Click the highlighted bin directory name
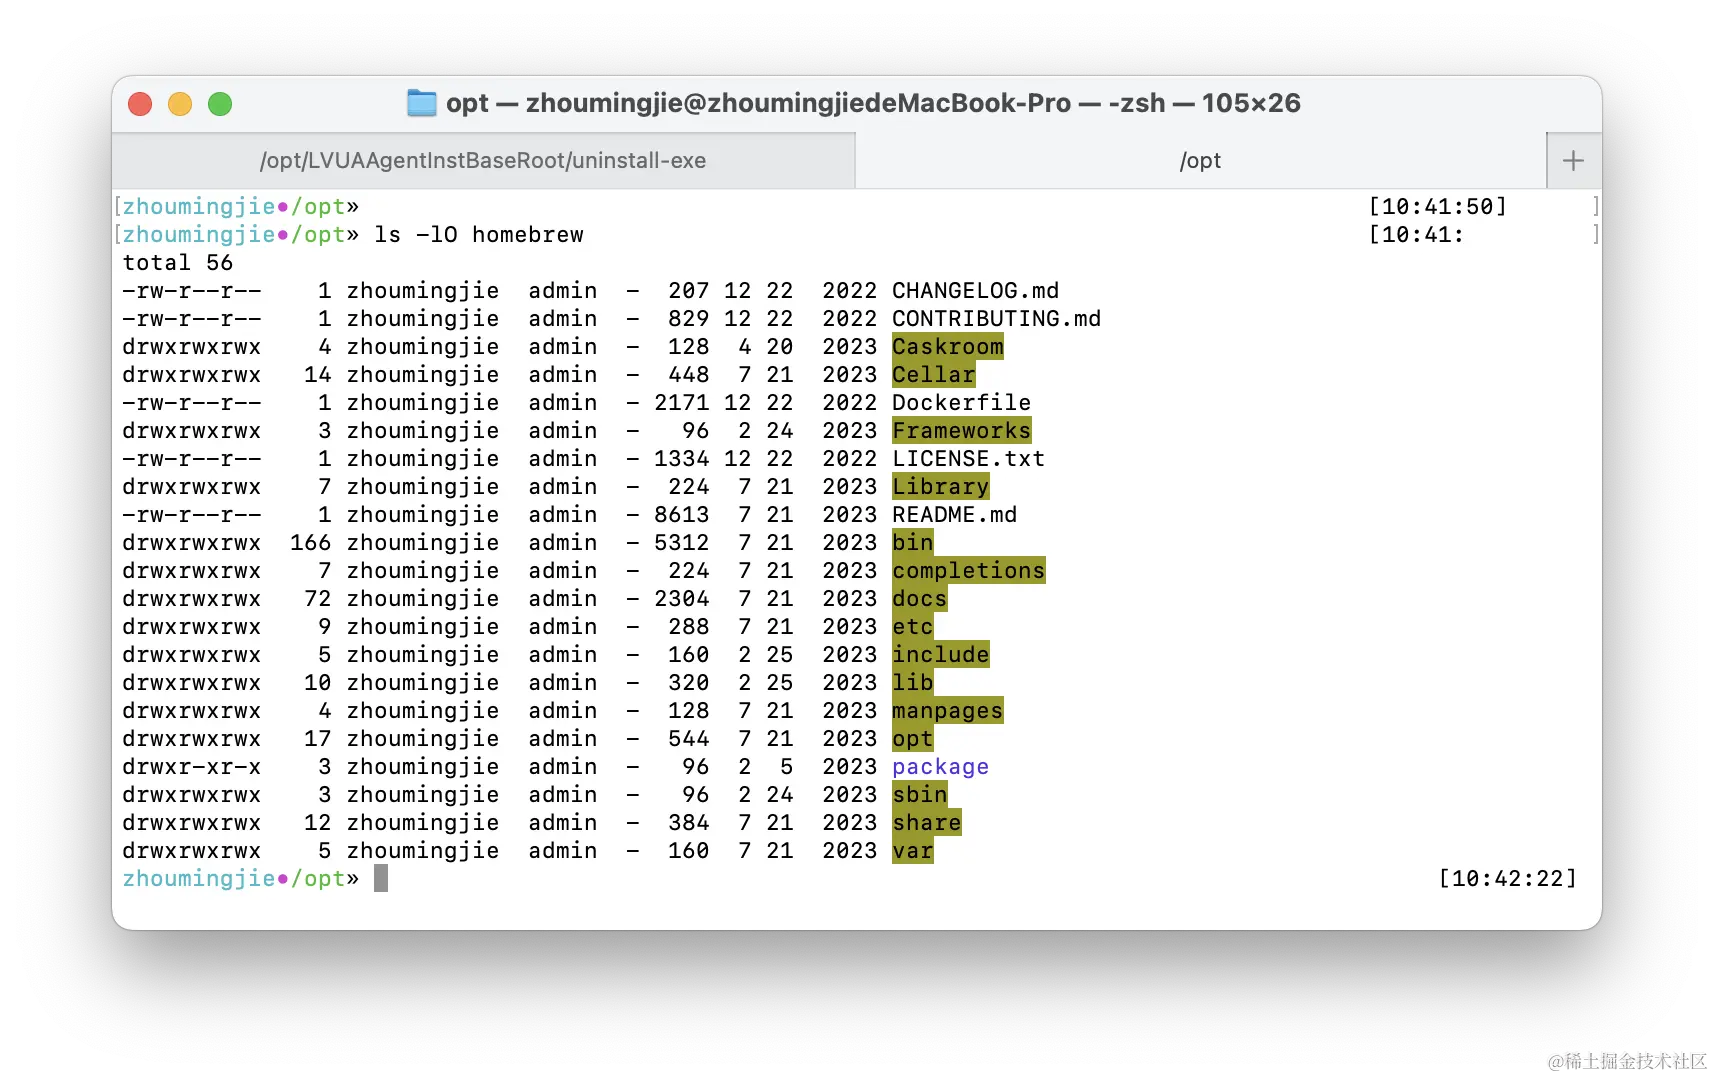The height and width of the screenshot is (1078, 1714). click(913, 543)
